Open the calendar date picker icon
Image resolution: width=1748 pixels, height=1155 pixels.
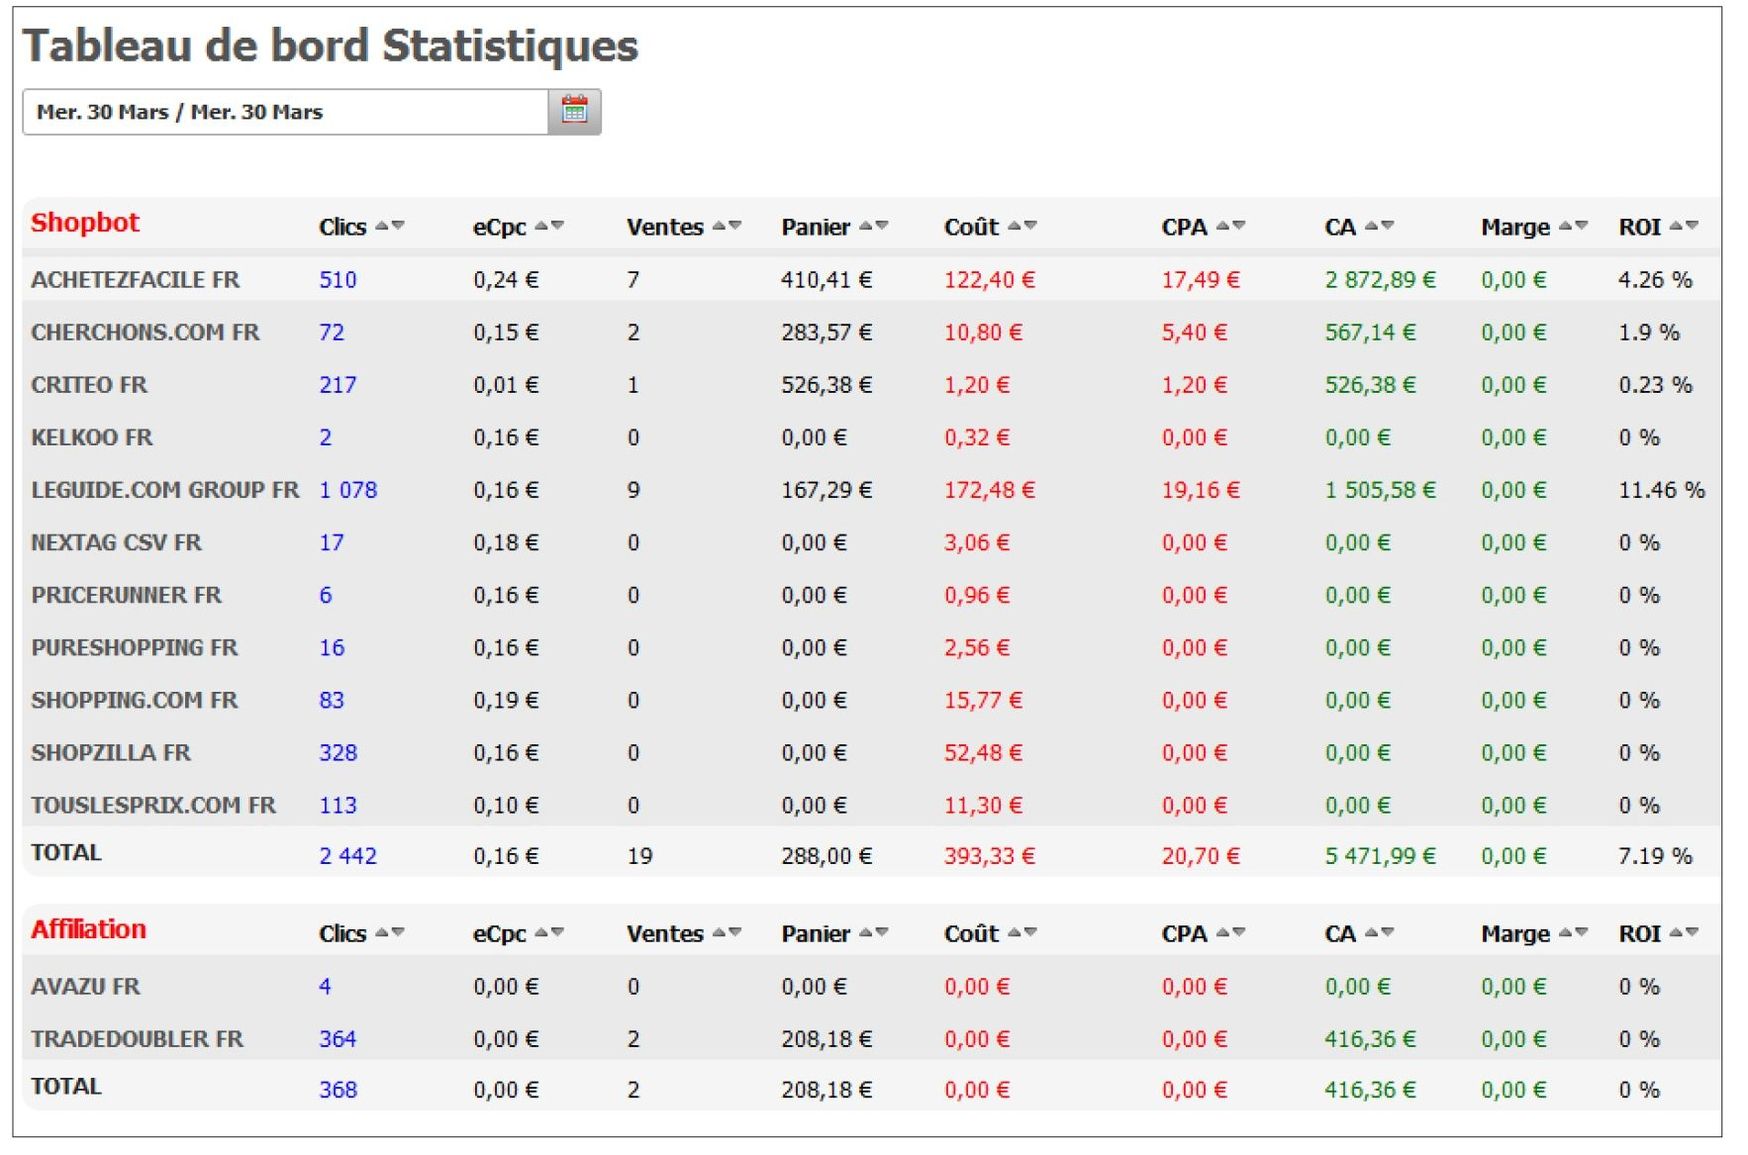tap(574, 111)
